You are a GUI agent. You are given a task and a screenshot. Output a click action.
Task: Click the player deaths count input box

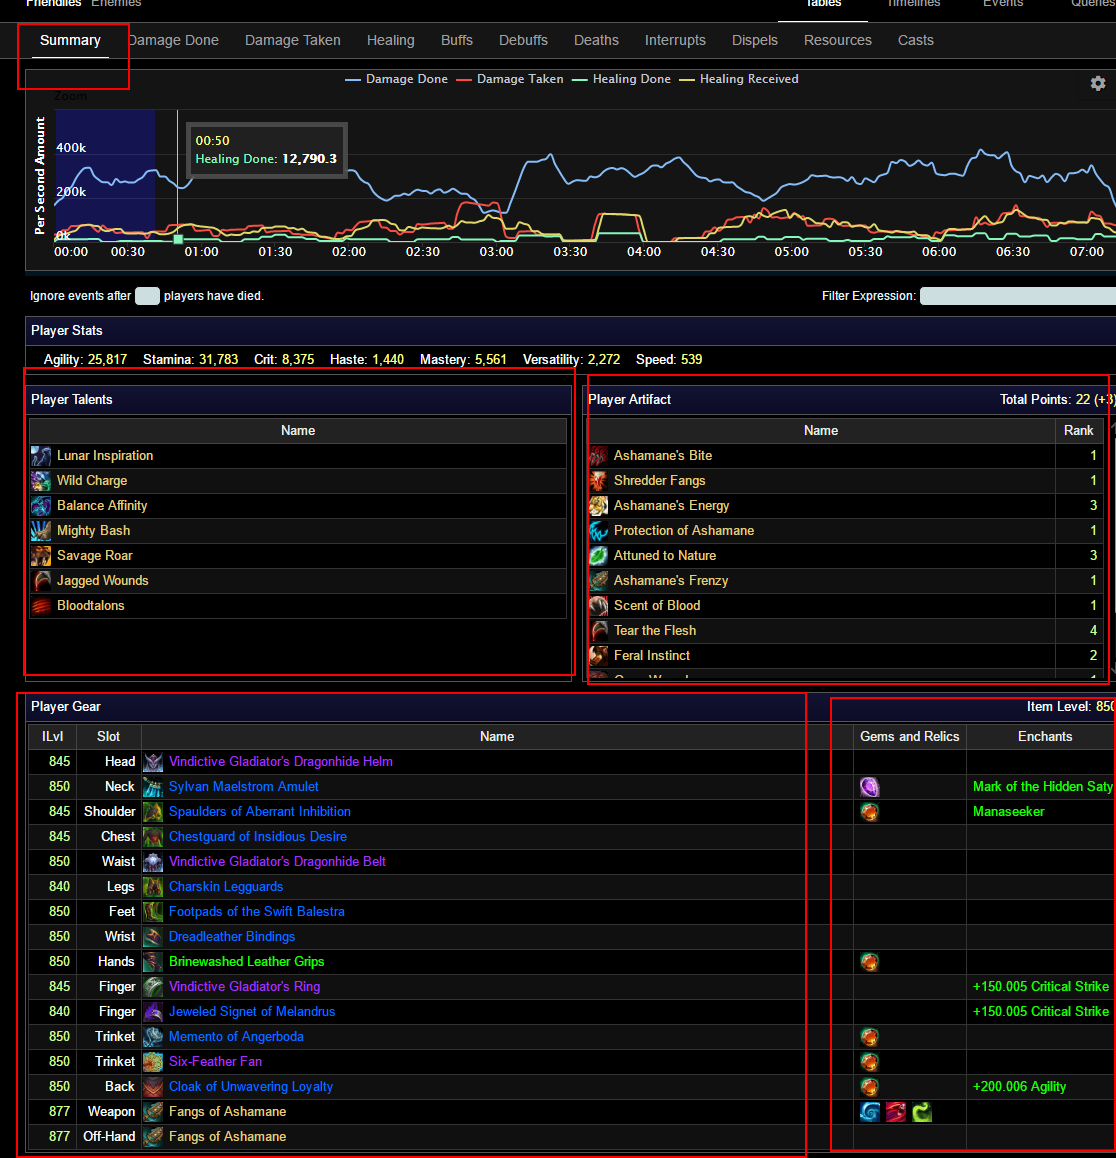[x=147, y=296]
